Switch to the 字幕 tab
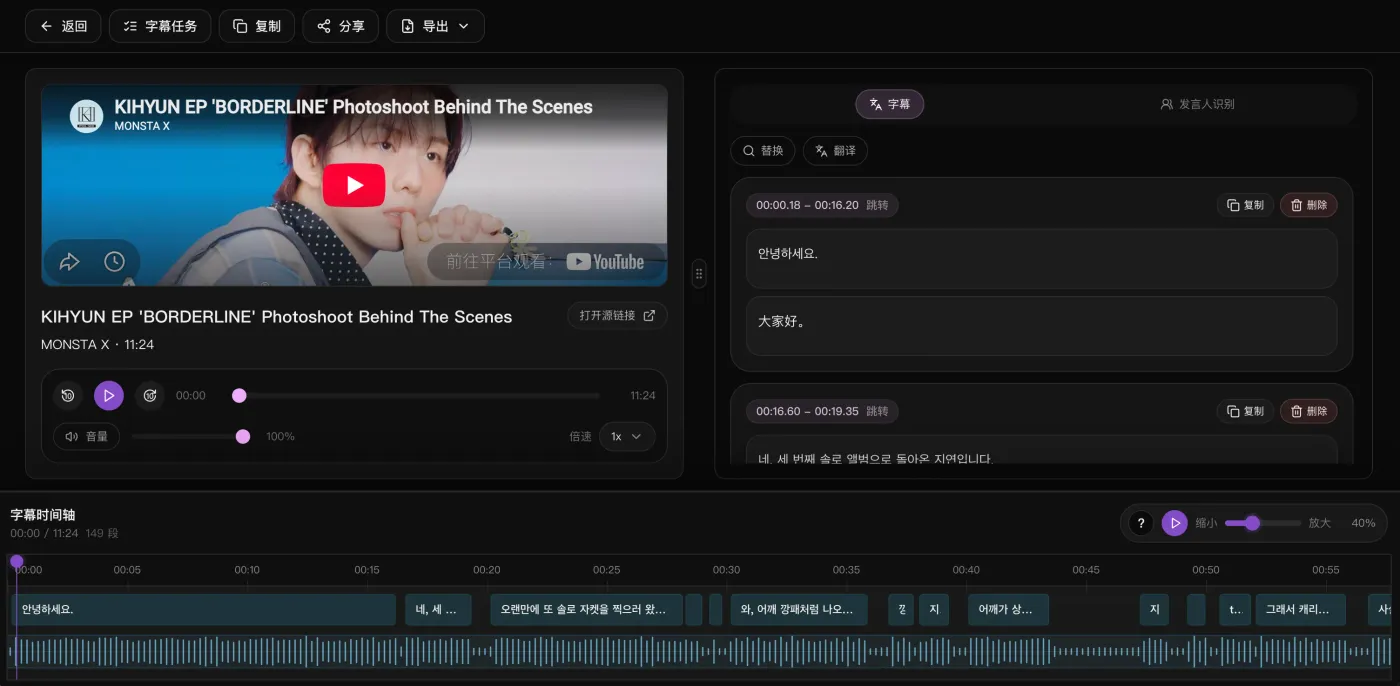Image resolution: width=1400 pixels, height=686 pixels. pos(889,104)
